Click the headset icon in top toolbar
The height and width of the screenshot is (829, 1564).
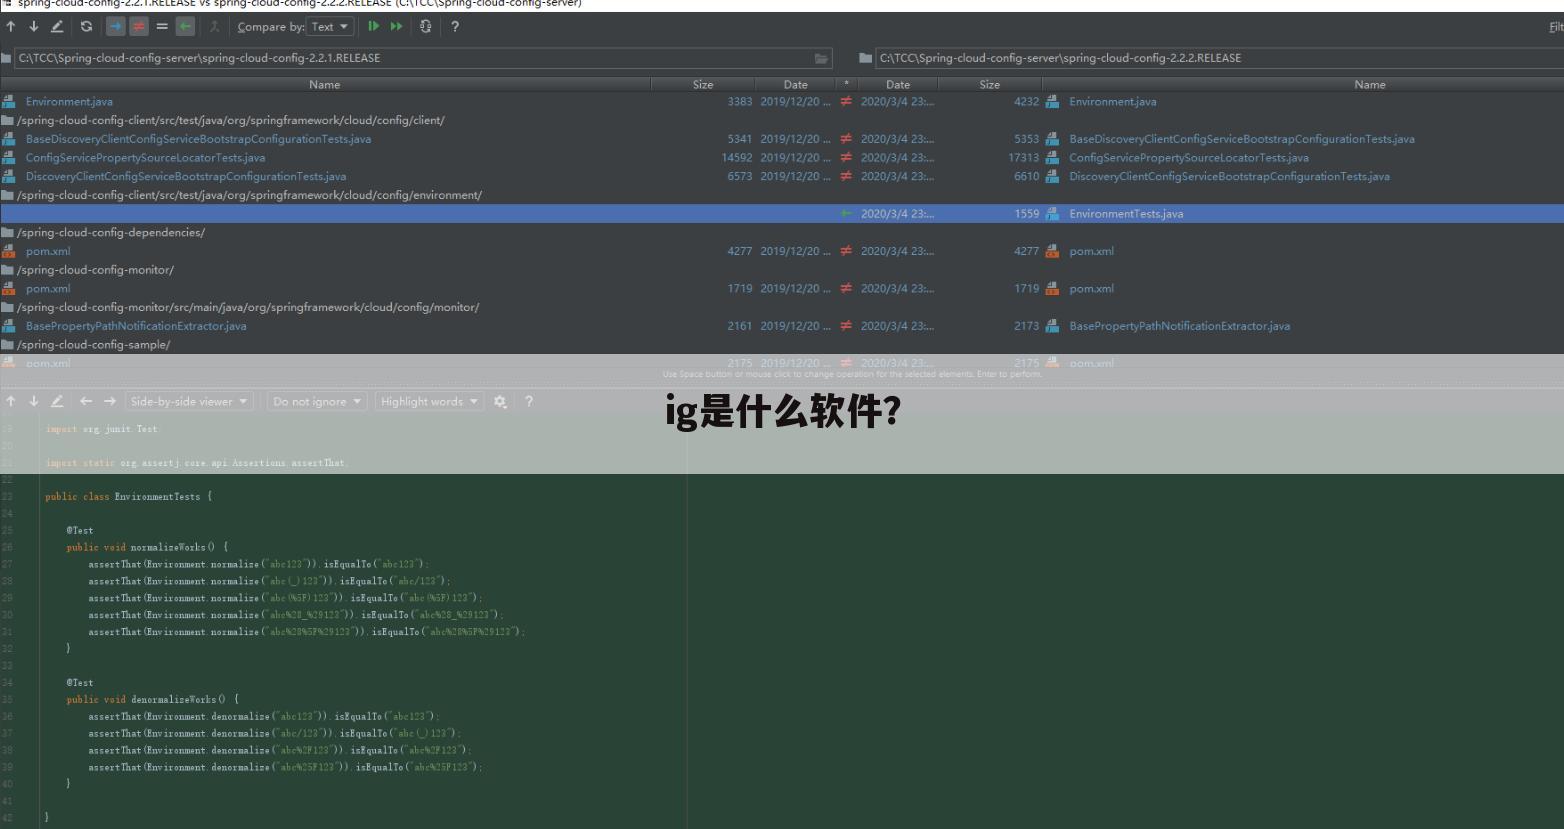[x=426, y=27]
